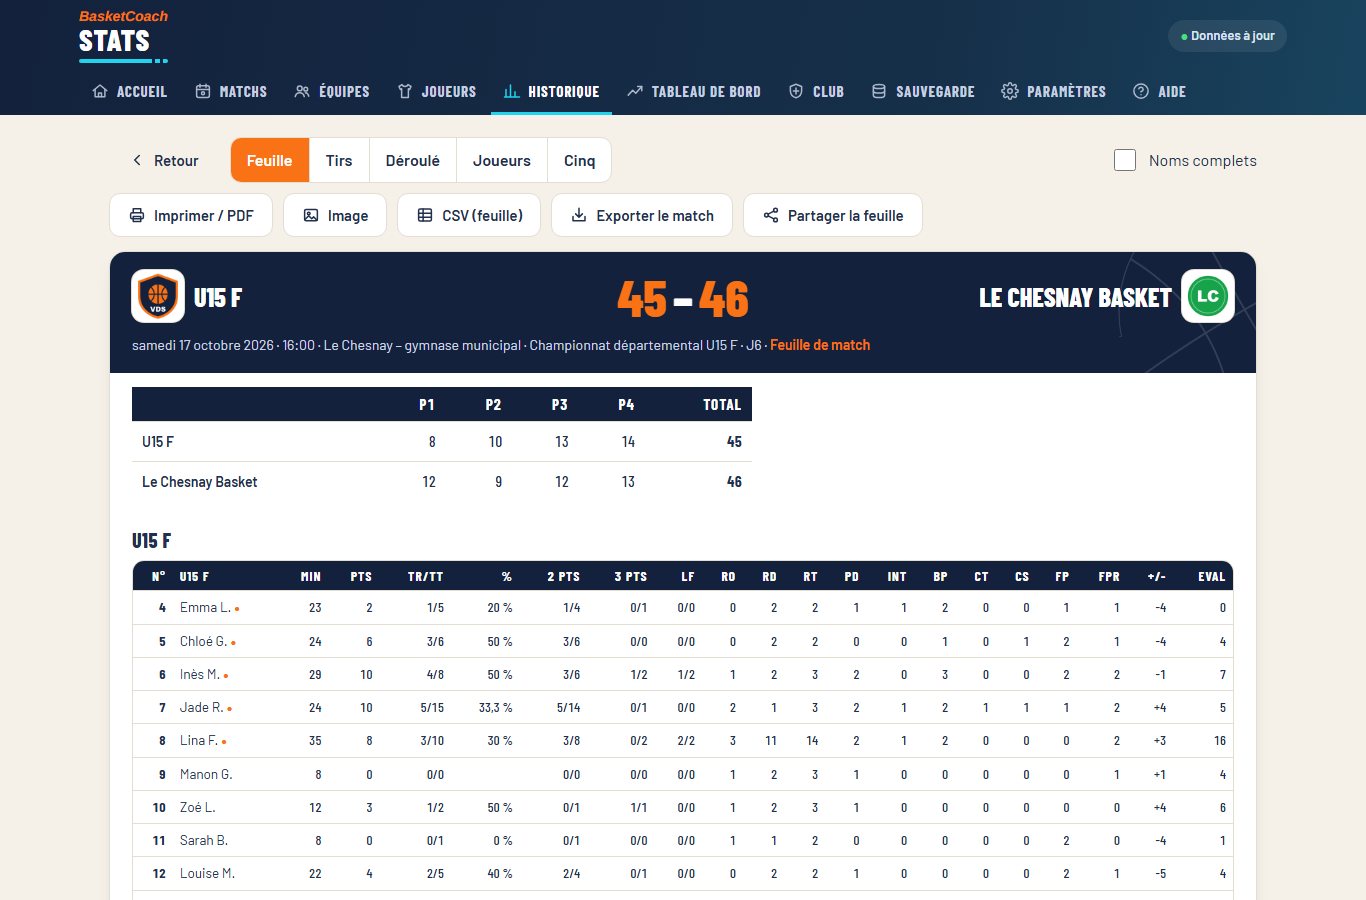1366x900 pixels.
Task: Click the 3 PTS column header
Action: pos(630,577)
